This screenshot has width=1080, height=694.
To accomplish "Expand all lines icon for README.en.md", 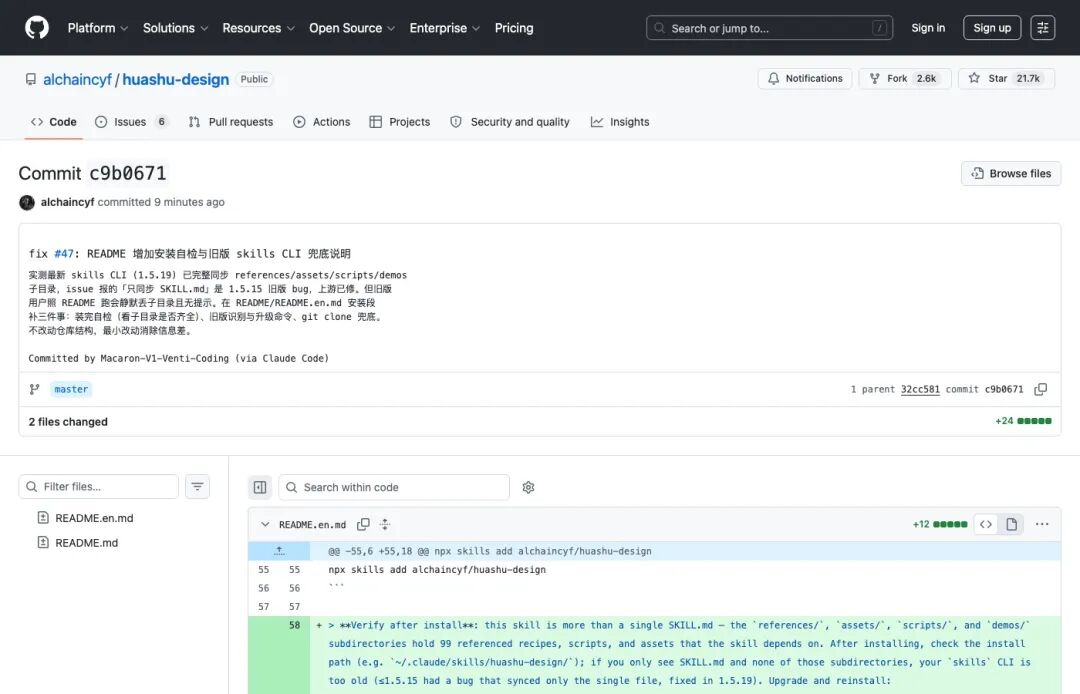I will [385, 525].
